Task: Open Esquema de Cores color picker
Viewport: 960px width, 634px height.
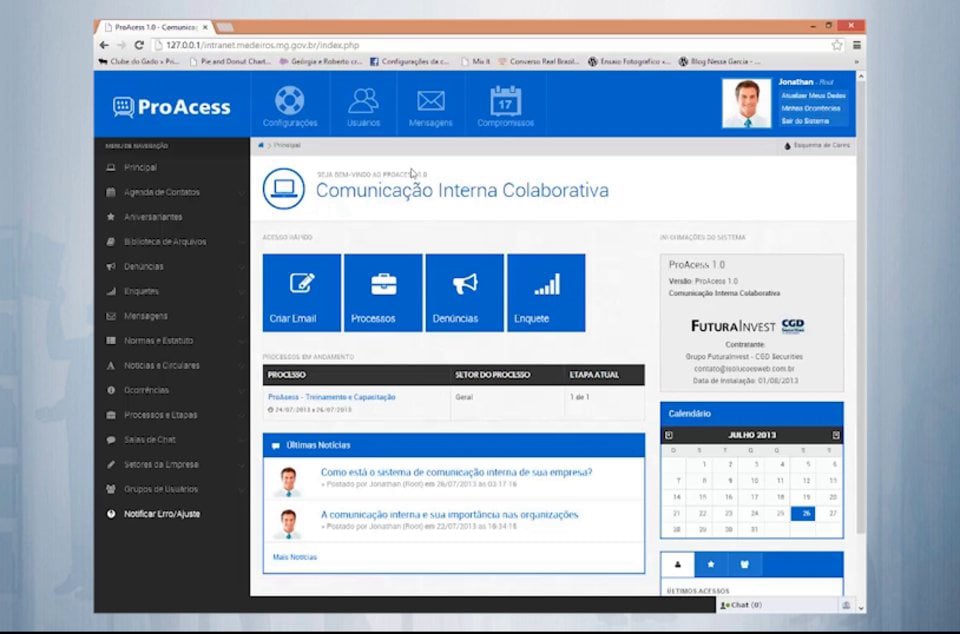Action: pos(817,146)
